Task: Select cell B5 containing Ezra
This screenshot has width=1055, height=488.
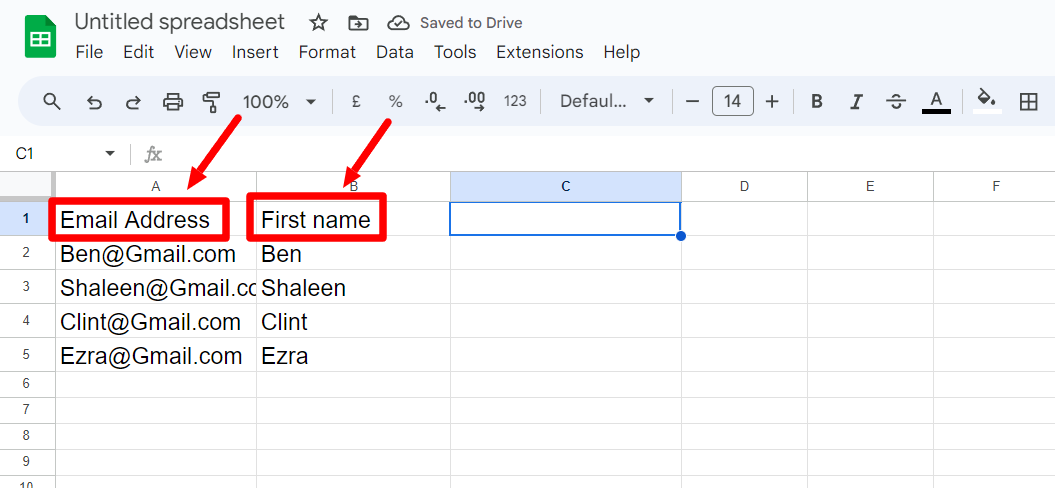Action: (353, 355)
